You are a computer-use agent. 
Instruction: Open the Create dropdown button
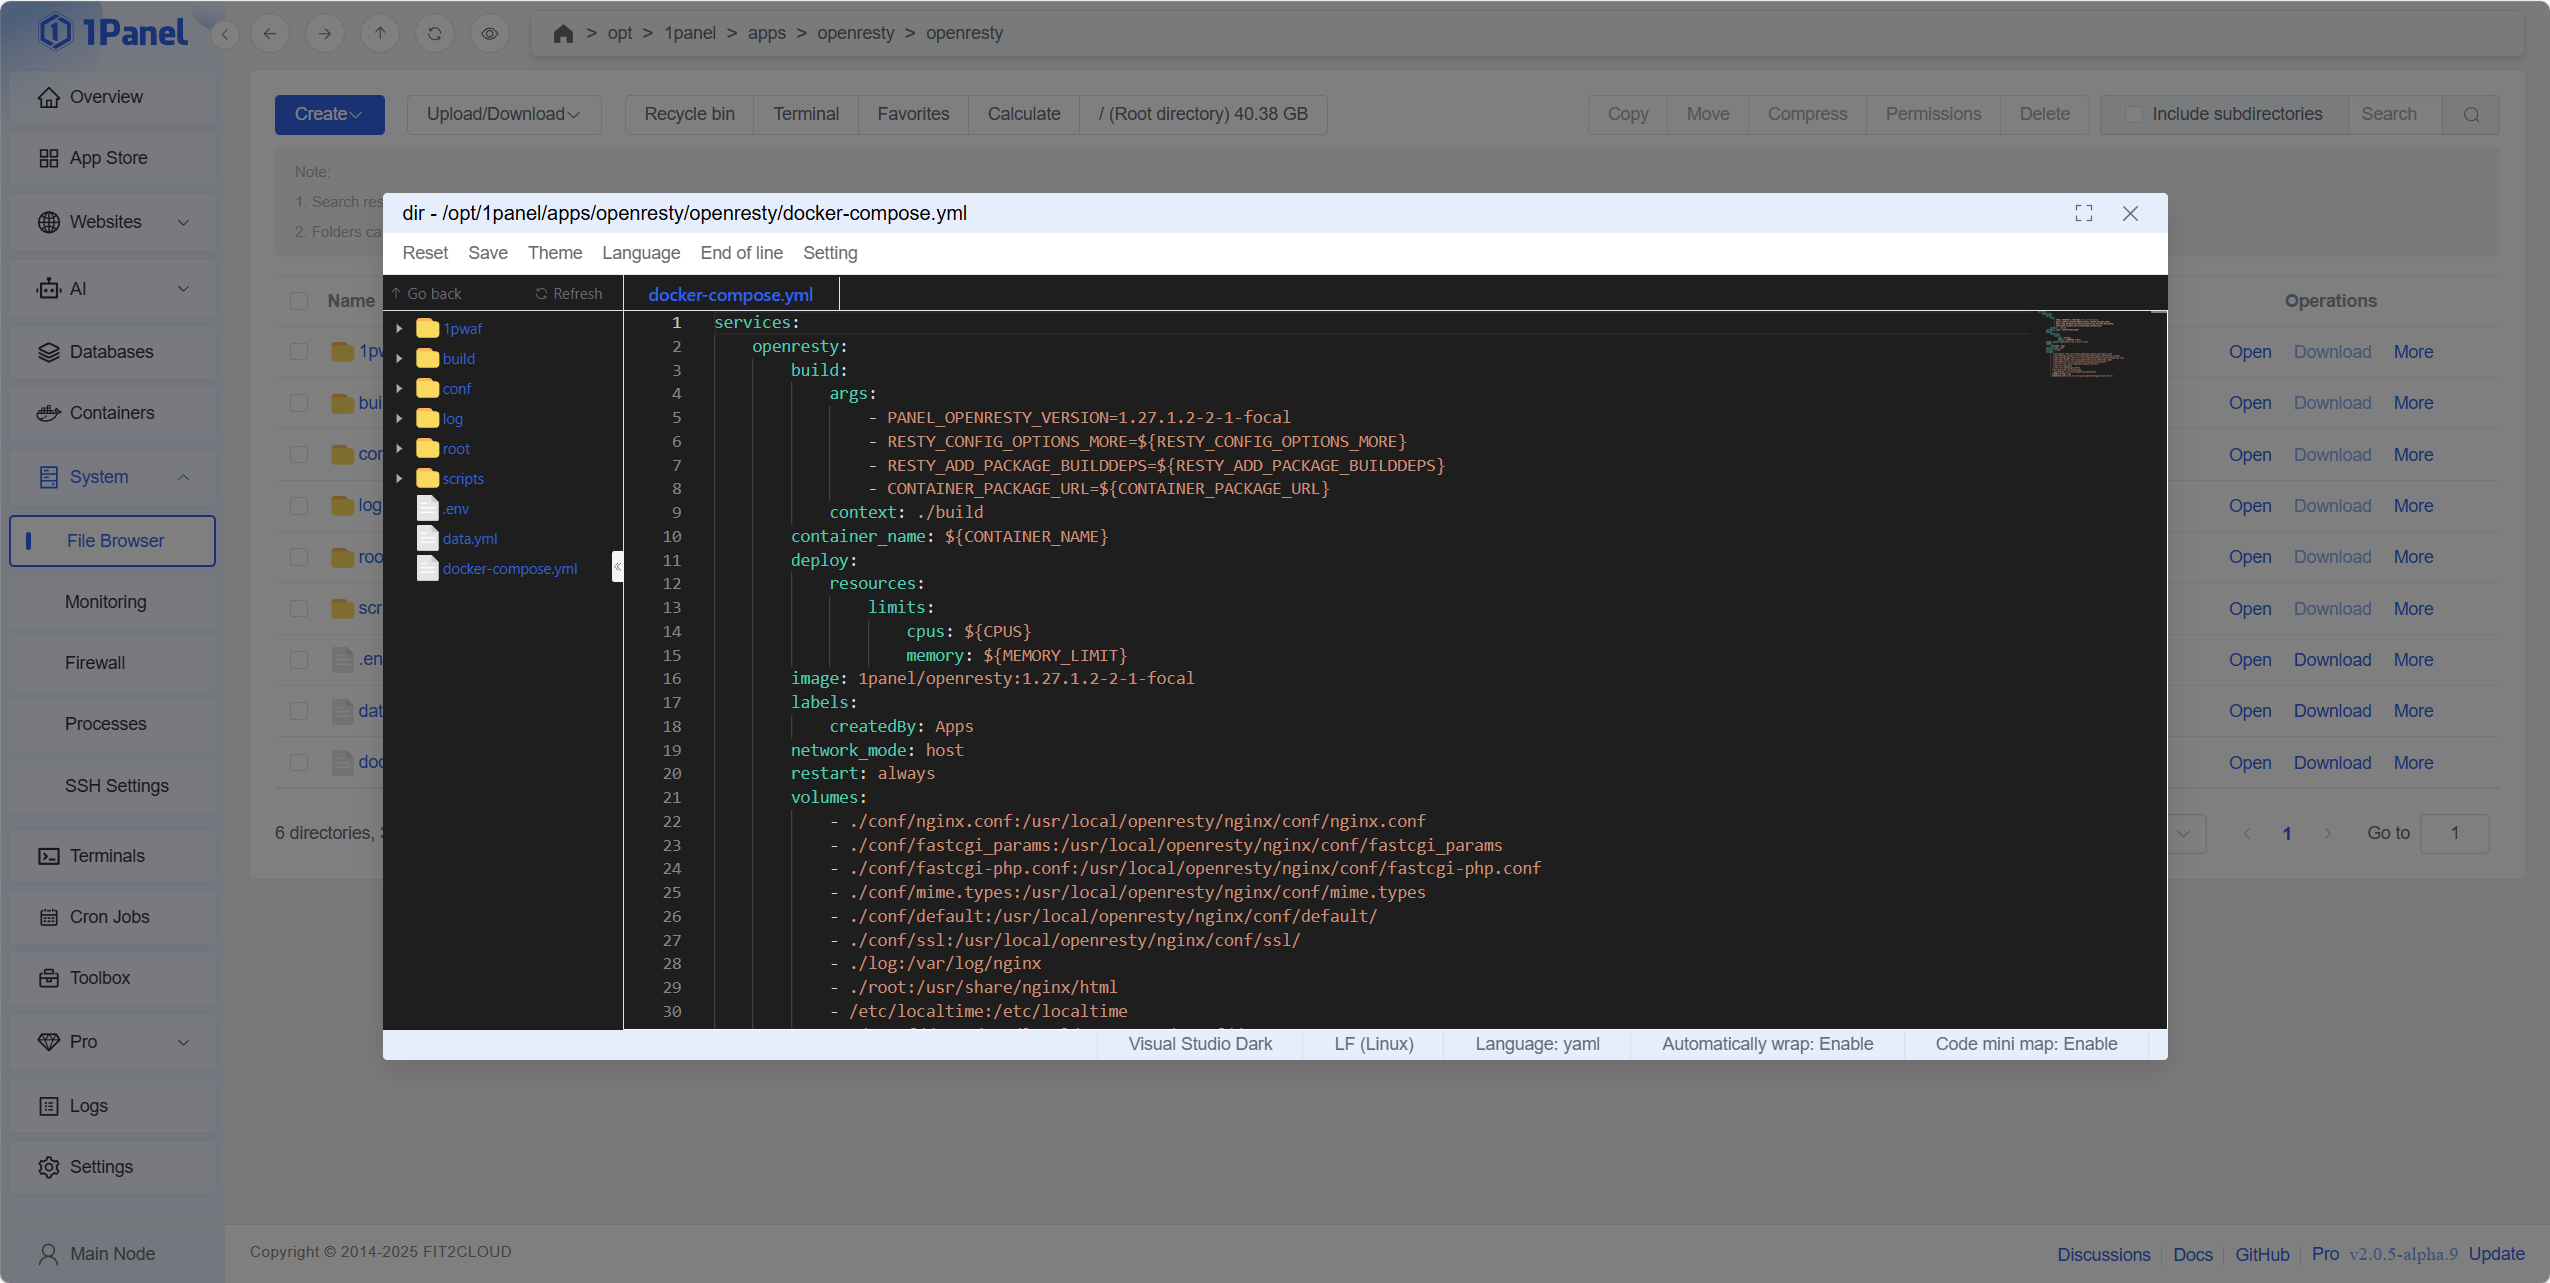click(x=329, y=115)
